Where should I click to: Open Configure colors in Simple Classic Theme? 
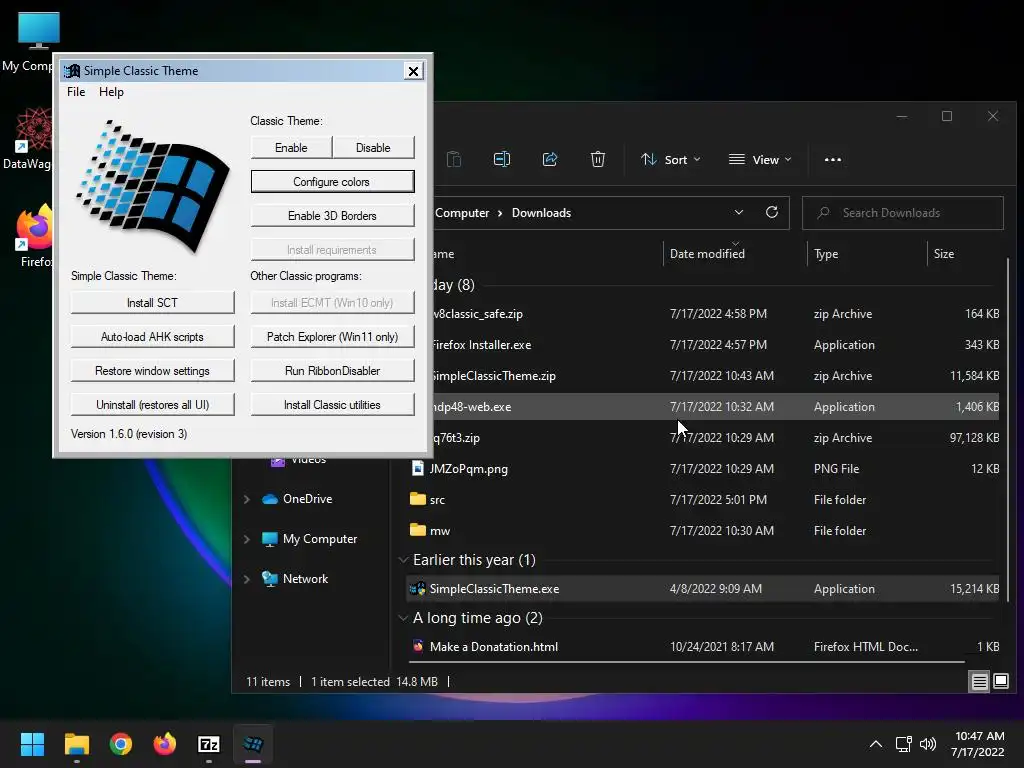coord(332,182)
